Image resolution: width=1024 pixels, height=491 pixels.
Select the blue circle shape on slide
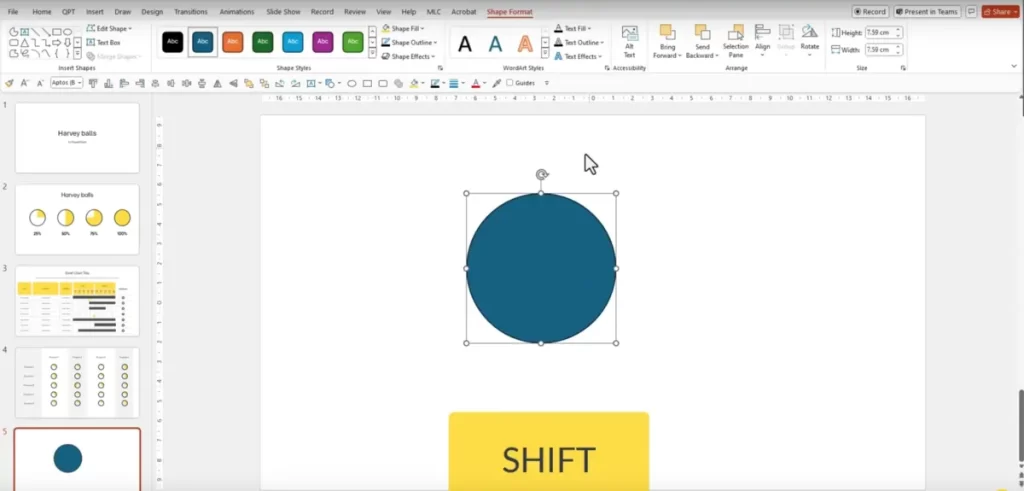pos(541,268)
